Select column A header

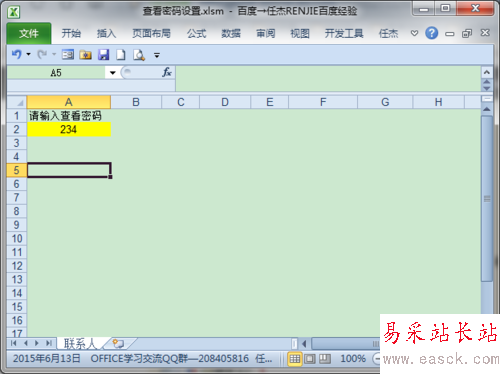pos(69,102)
